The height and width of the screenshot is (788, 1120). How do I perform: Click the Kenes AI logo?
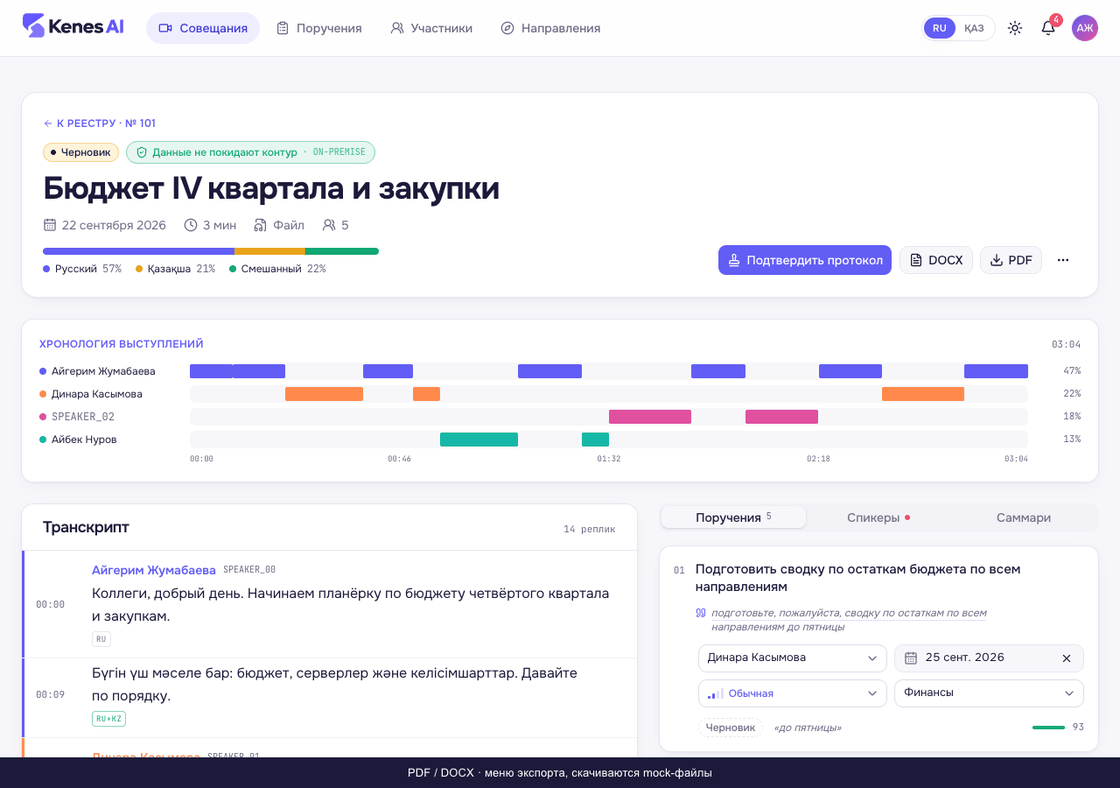point(73,27)
